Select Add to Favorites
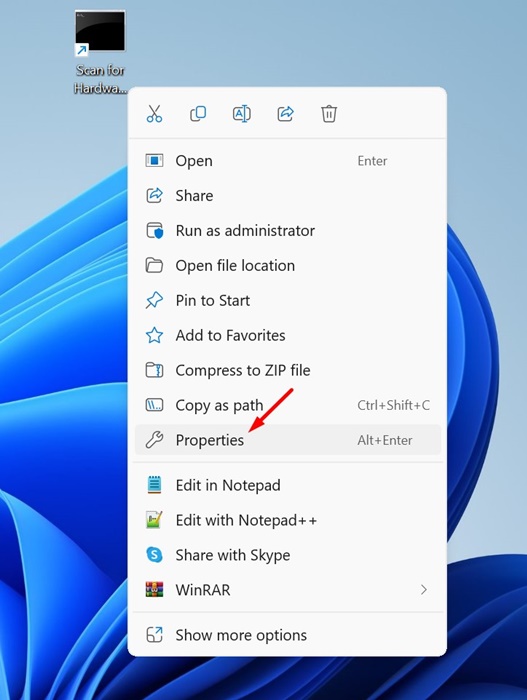The height and width of the screenshot is (700, 527). coord(288,335)
